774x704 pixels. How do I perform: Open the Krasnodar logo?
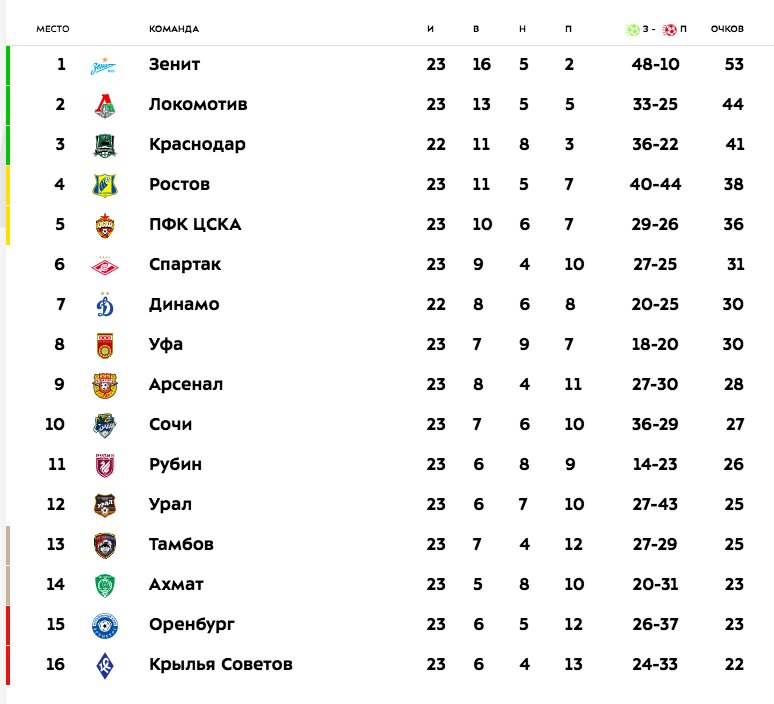(105, 145)
